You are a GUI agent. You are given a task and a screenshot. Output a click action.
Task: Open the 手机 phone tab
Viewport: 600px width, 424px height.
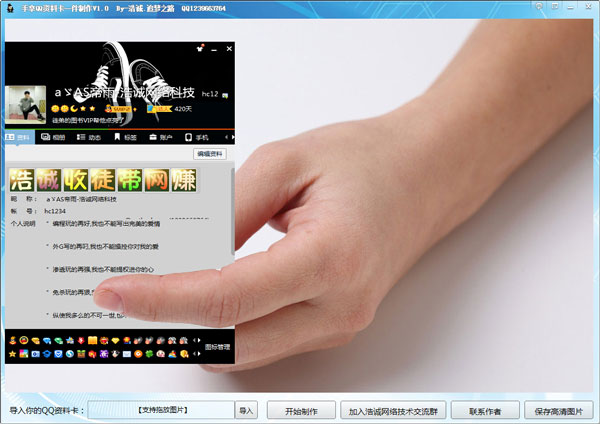(x=196, y=137)
